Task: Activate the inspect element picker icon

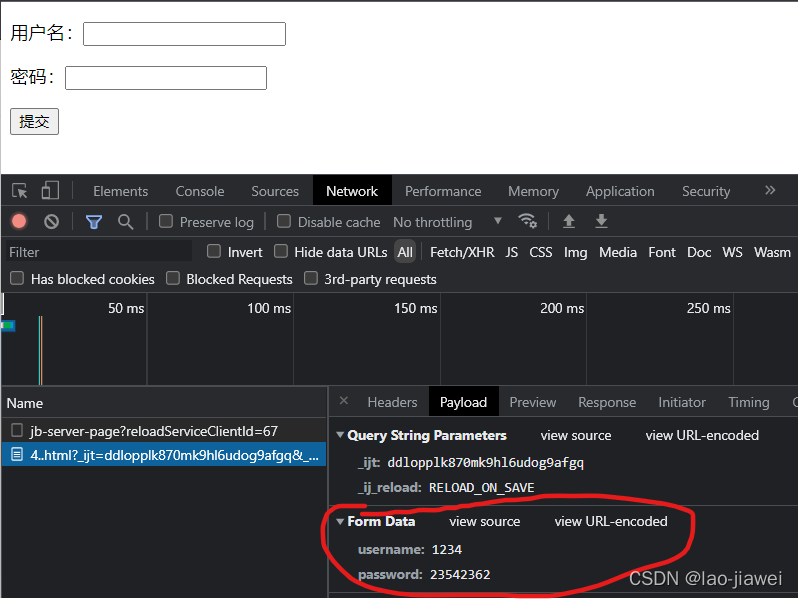Action: pos(20,191)
